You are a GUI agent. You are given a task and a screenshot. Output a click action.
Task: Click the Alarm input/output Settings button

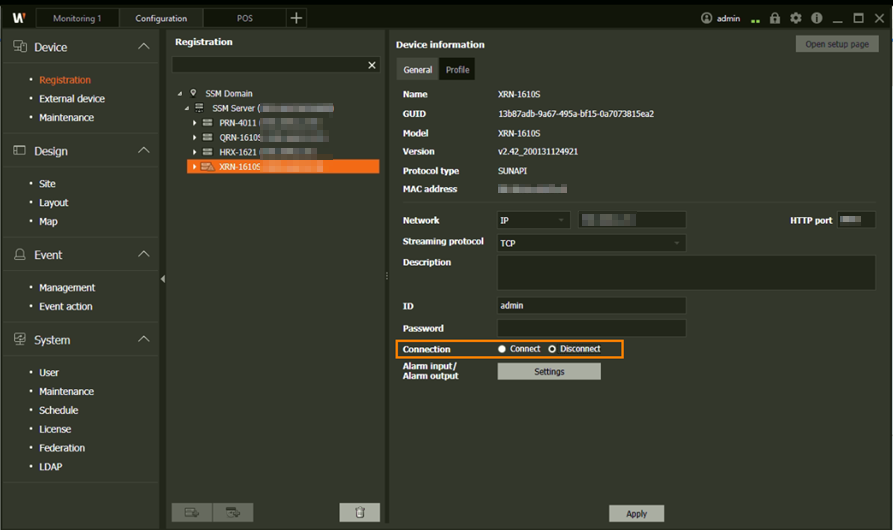coord(549,371)
